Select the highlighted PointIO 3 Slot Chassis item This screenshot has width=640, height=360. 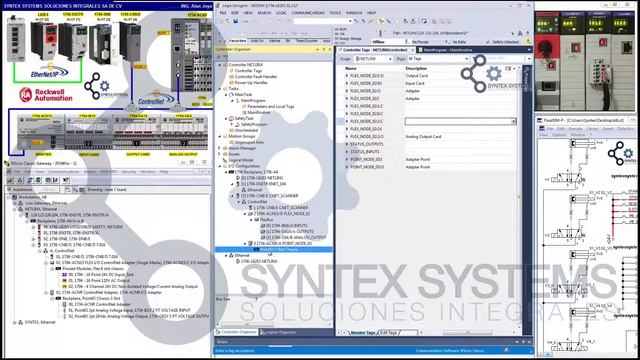click(x=274, y=249)
